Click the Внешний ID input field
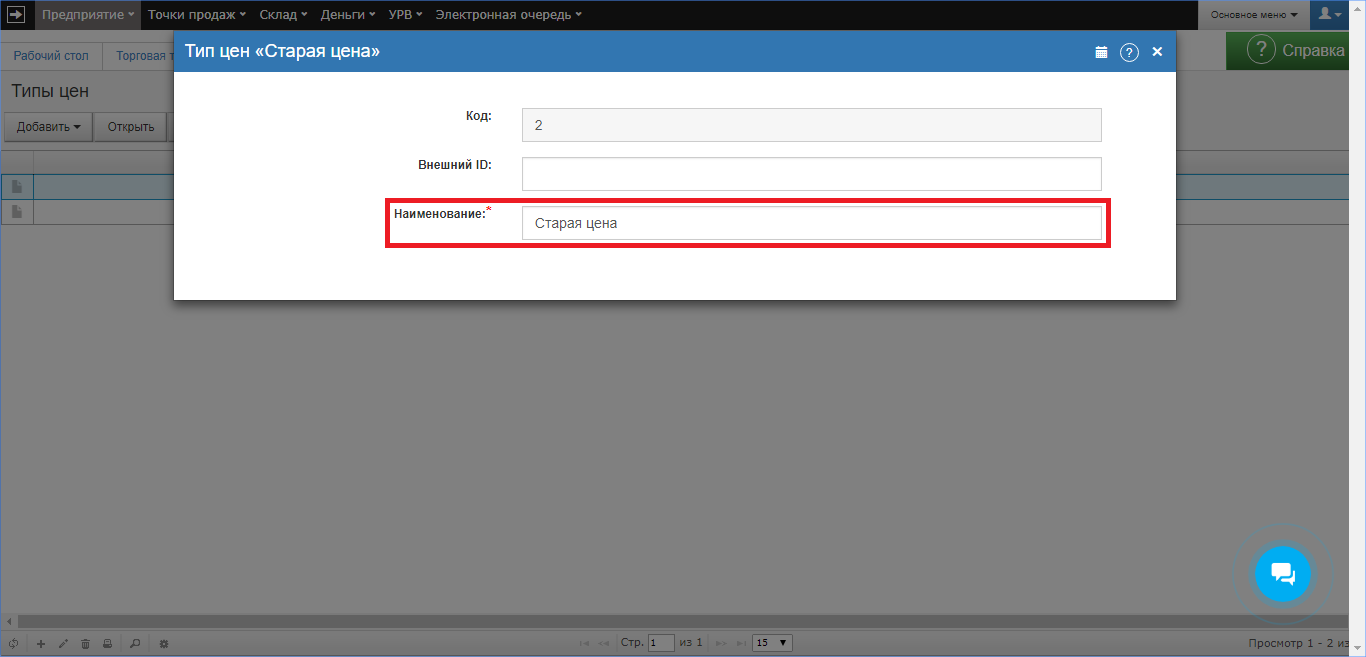 811,174
